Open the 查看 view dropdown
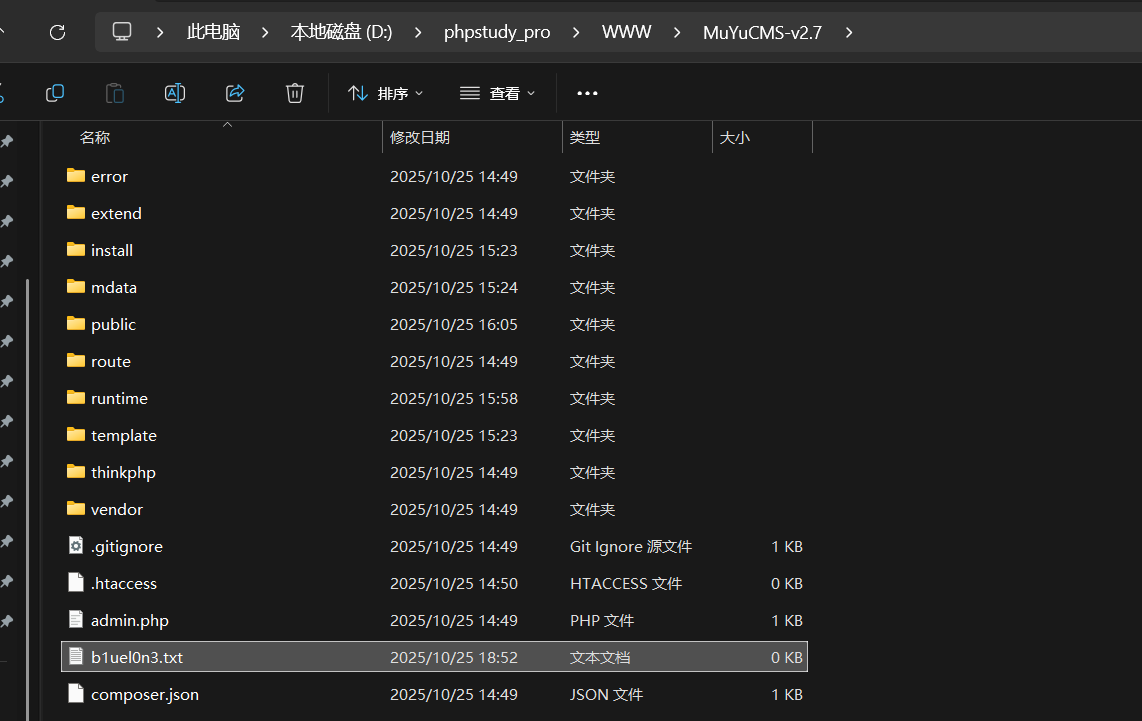 [x=498, y=93]
